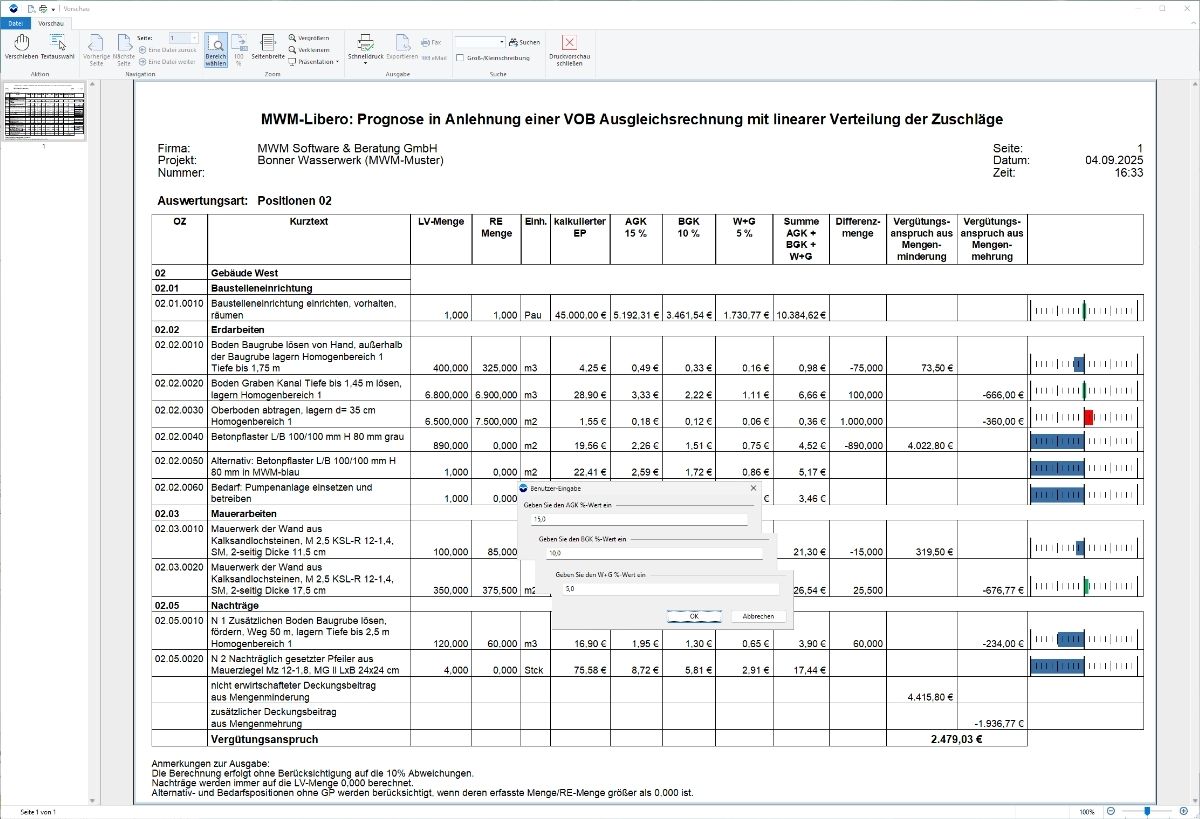Click the Gebäude West row
Screen dimensions: 1200x819
point(281,273)
